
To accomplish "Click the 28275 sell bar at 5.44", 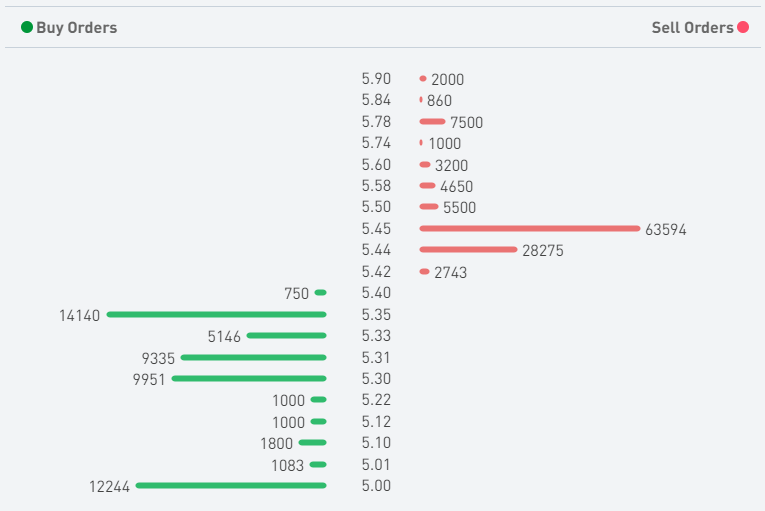I will (x=468, y=250).
